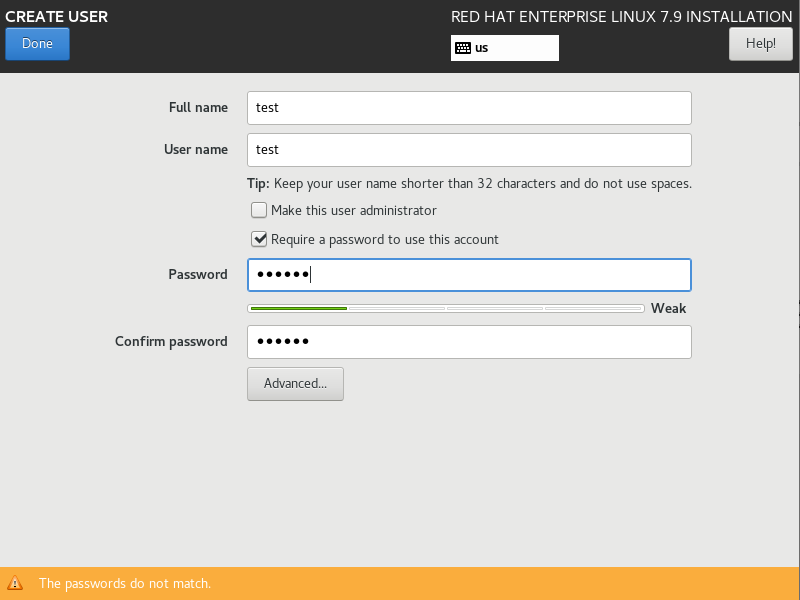Click the keyboard icon beside us

463,48
